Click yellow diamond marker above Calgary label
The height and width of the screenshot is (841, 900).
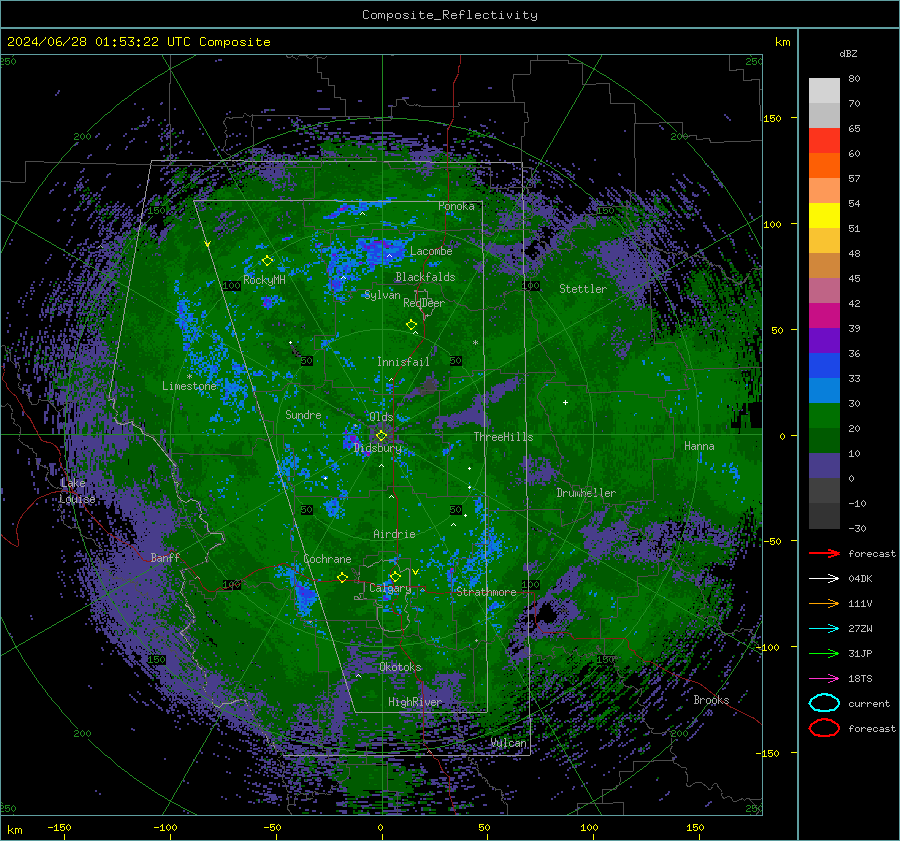[395, 576]
